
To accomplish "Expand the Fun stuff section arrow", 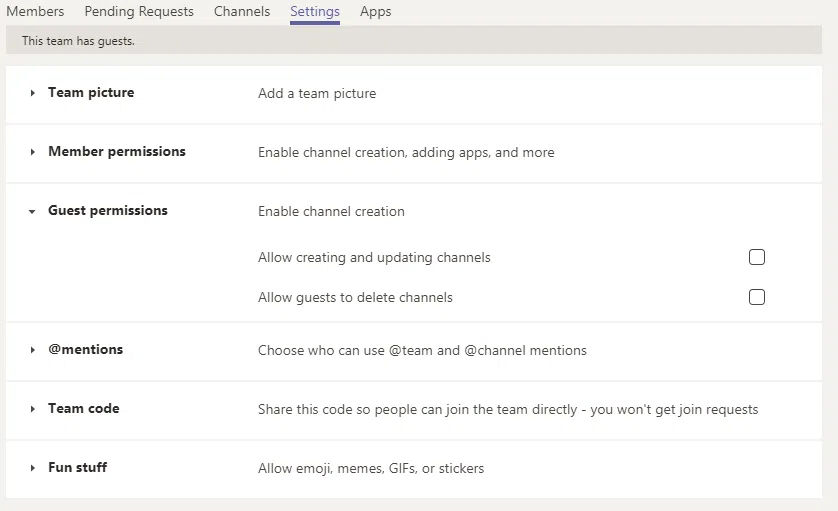I will 33,468.
